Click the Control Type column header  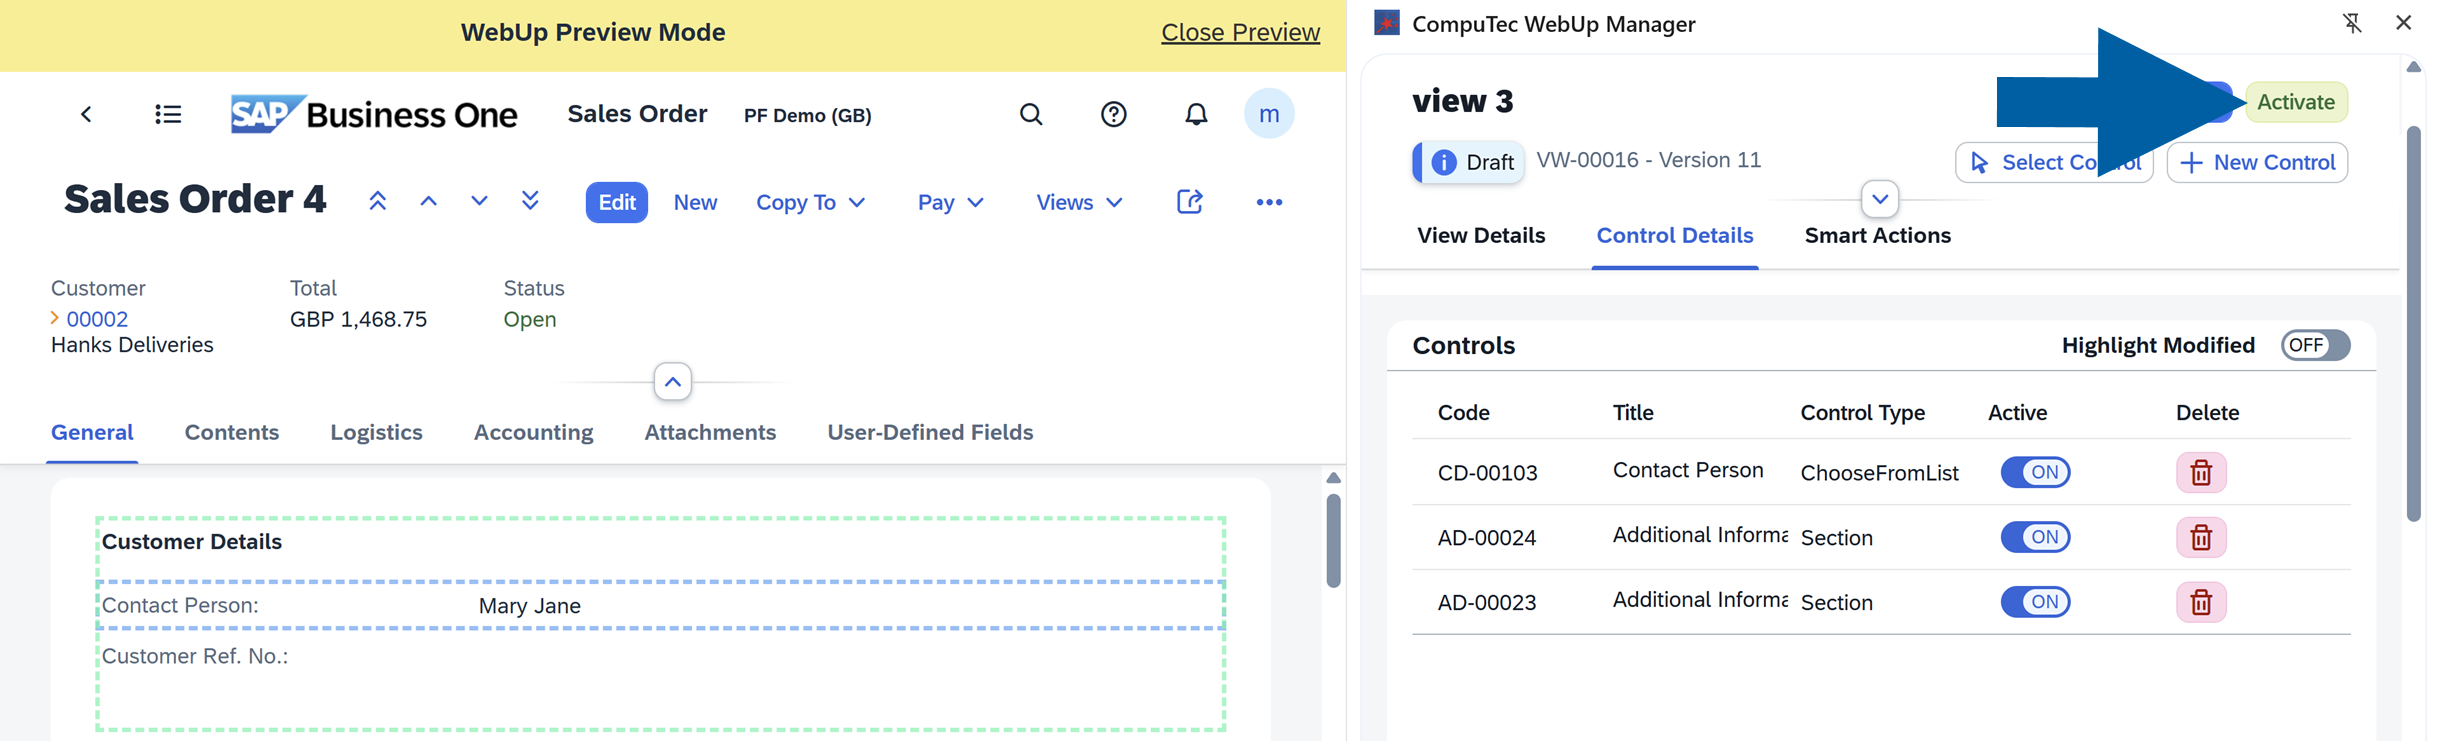[x=1862, y=412]
